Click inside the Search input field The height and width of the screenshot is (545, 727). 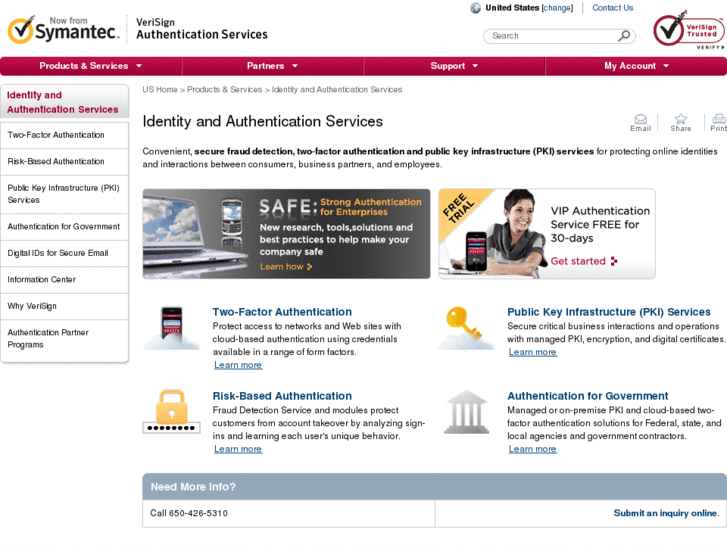click(x=550, y=36)
